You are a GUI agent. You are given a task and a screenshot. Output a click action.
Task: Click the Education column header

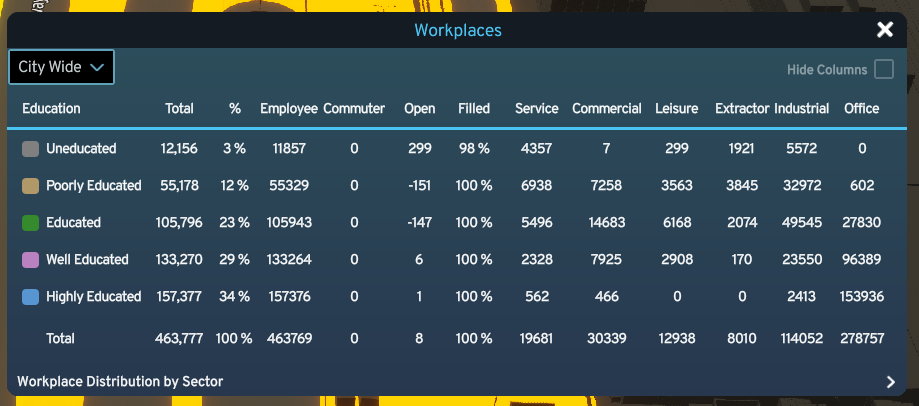click(51, 108)
